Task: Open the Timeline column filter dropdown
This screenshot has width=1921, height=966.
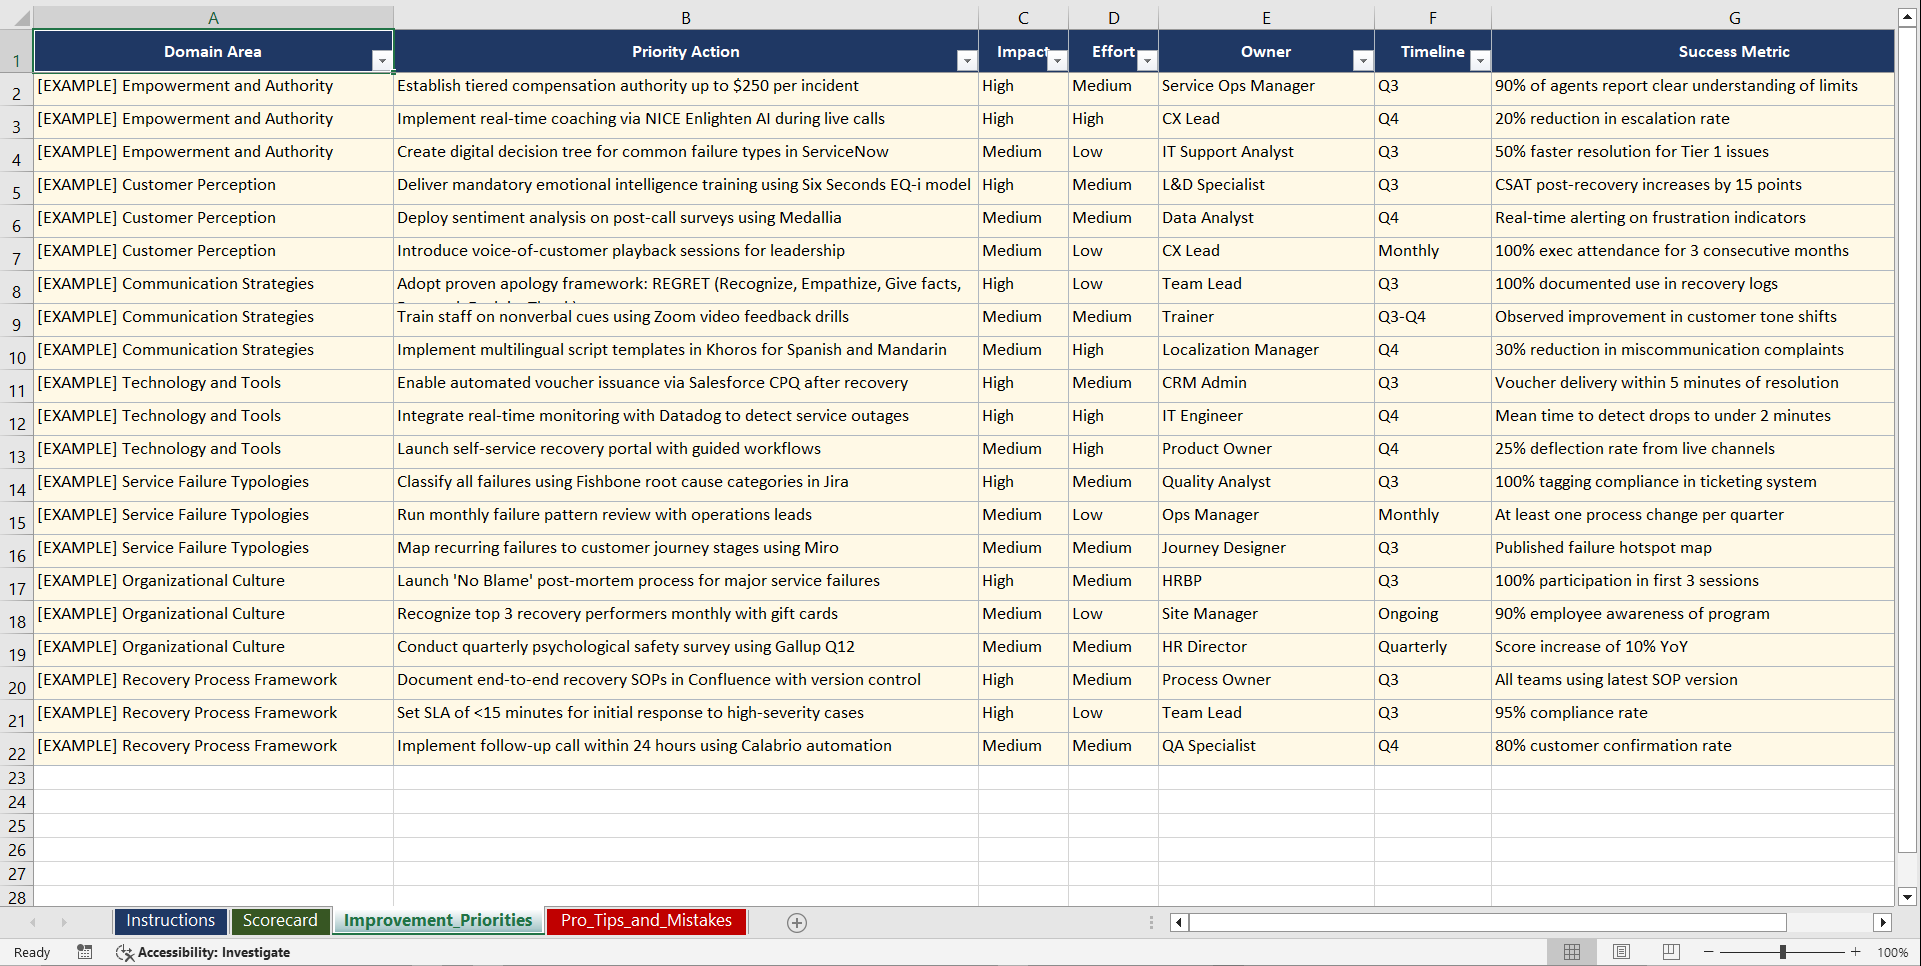Action: (x=1481, y=60)
